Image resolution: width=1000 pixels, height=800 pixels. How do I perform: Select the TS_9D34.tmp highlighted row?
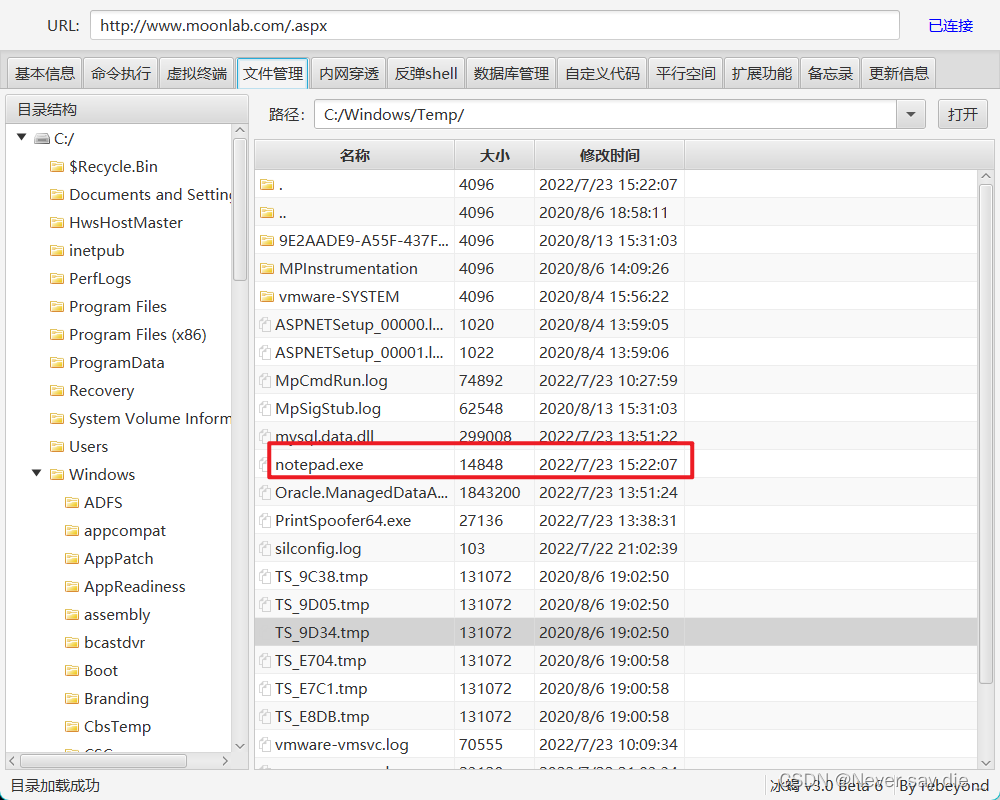tap(616, 633)
